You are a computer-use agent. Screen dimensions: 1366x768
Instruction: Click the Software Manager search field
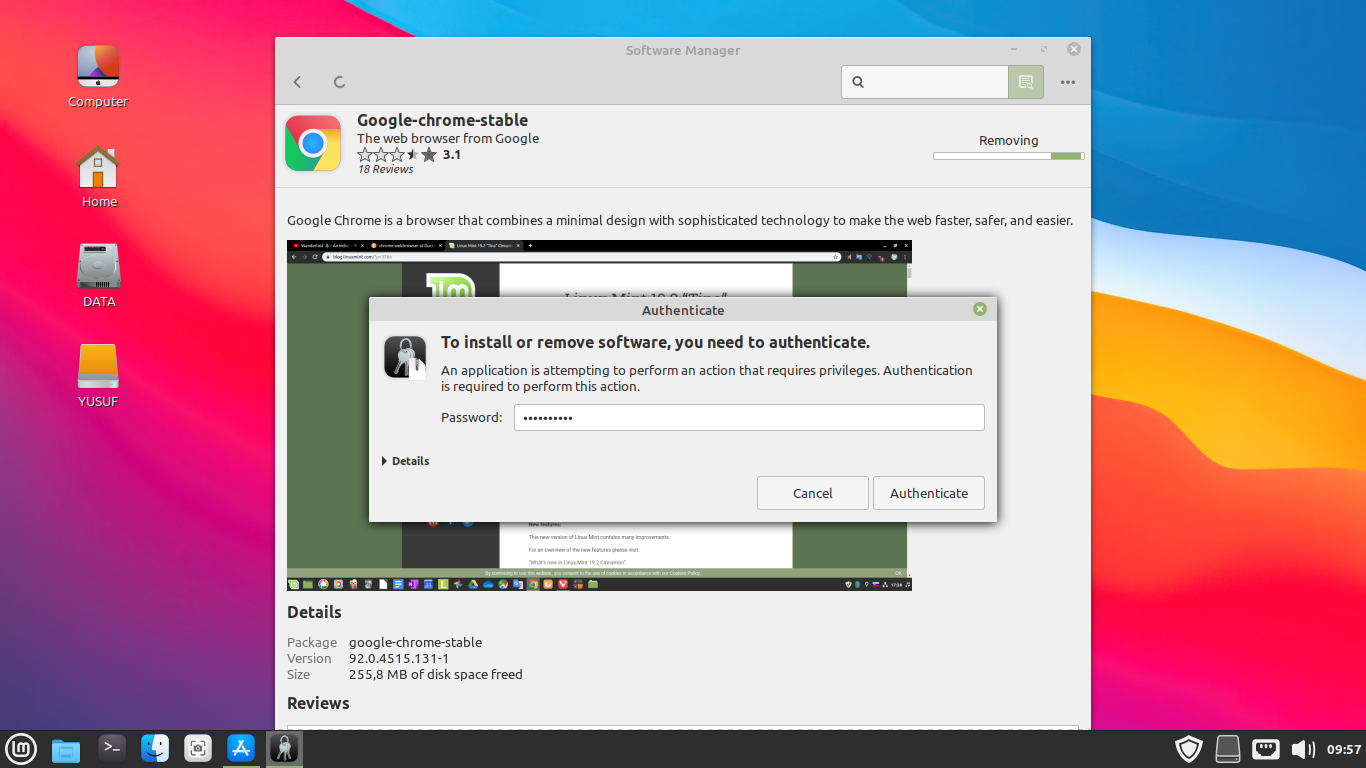click(925, 82)
